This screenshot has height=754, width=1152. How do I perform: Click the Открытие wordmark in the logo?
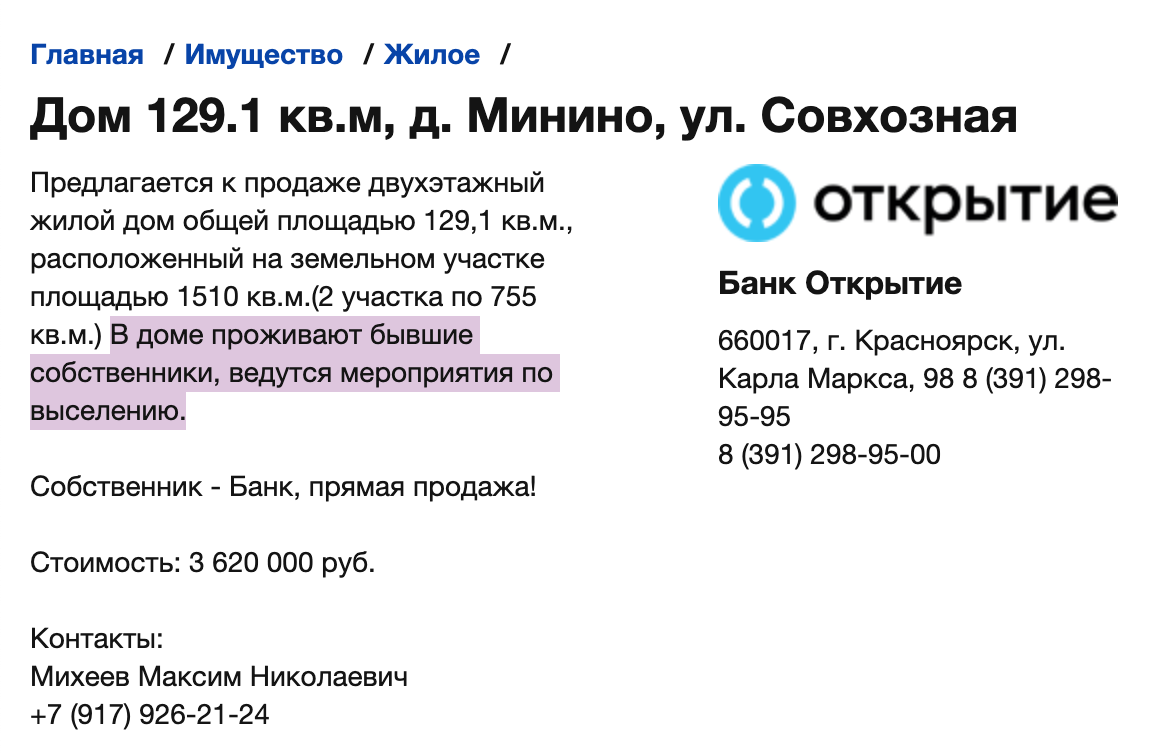point(964,203)
